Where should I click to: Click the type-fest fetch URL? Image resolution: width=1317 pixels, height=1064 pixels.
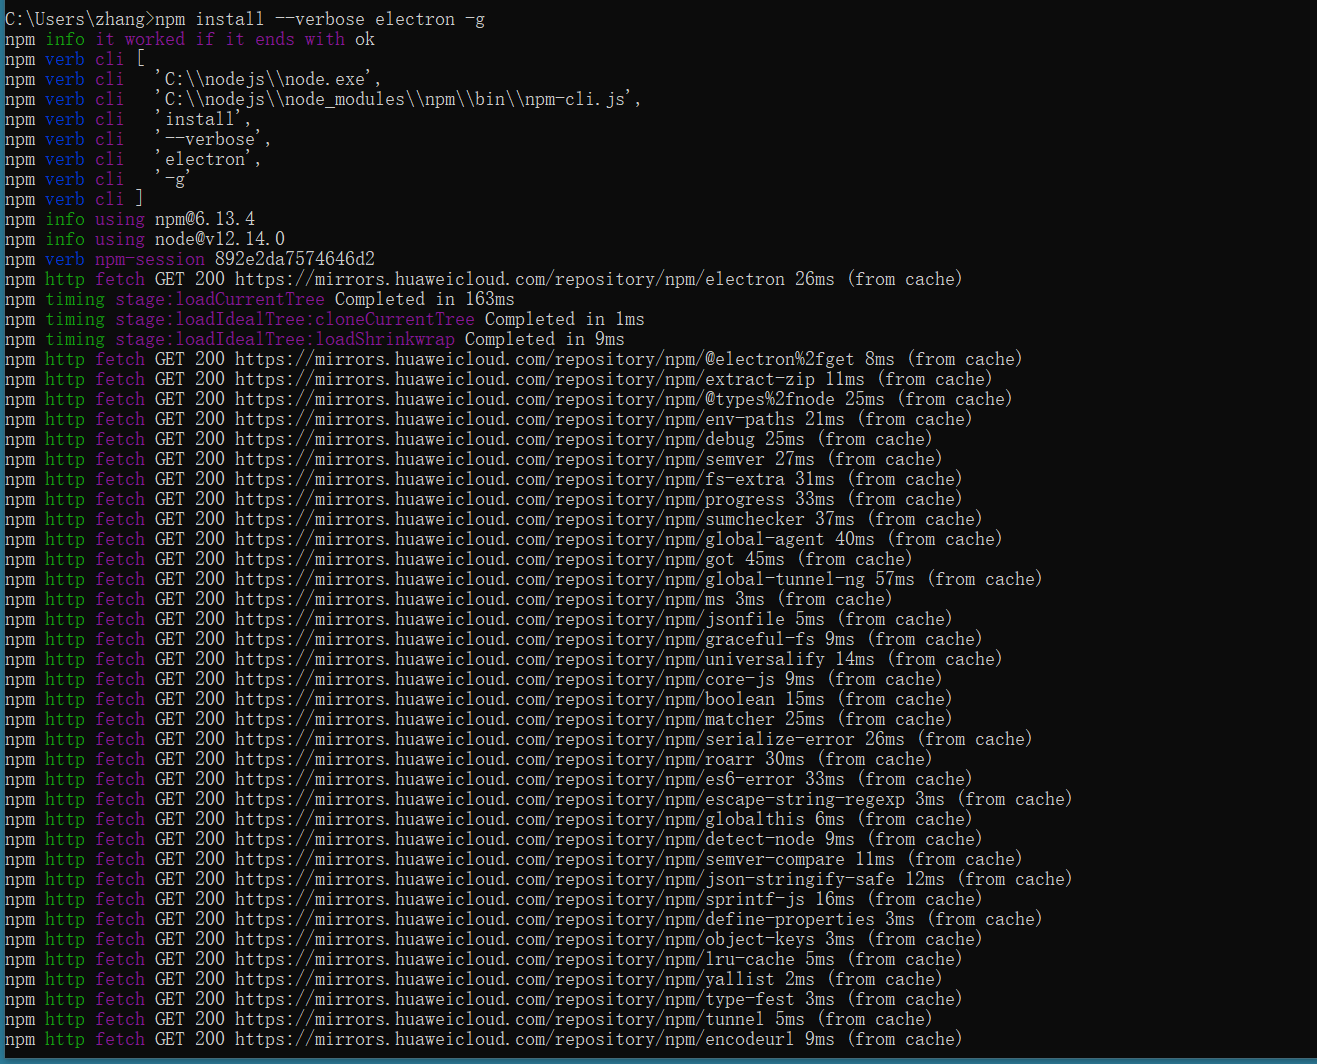click(x=515, y=999)
